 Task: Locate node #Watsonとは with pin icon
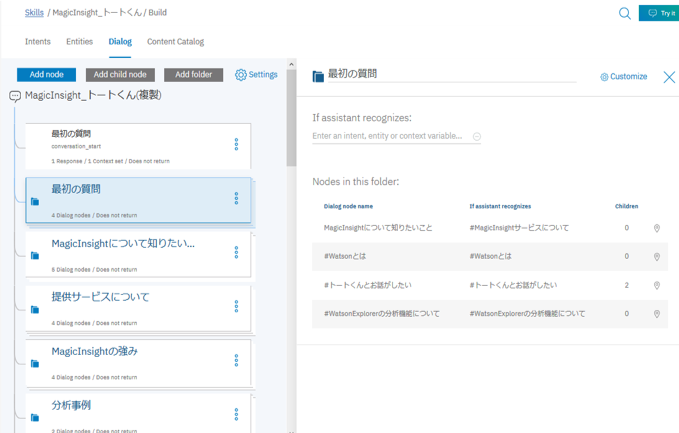[x=656, y=257]
